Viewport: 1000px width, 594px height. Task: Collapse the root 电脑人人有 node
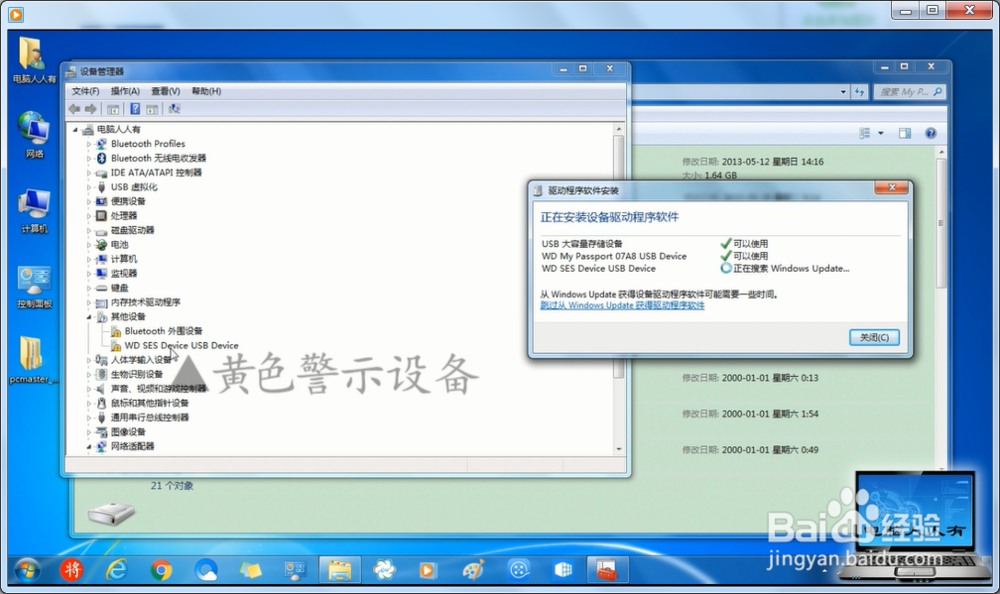(x=75, y=130)
